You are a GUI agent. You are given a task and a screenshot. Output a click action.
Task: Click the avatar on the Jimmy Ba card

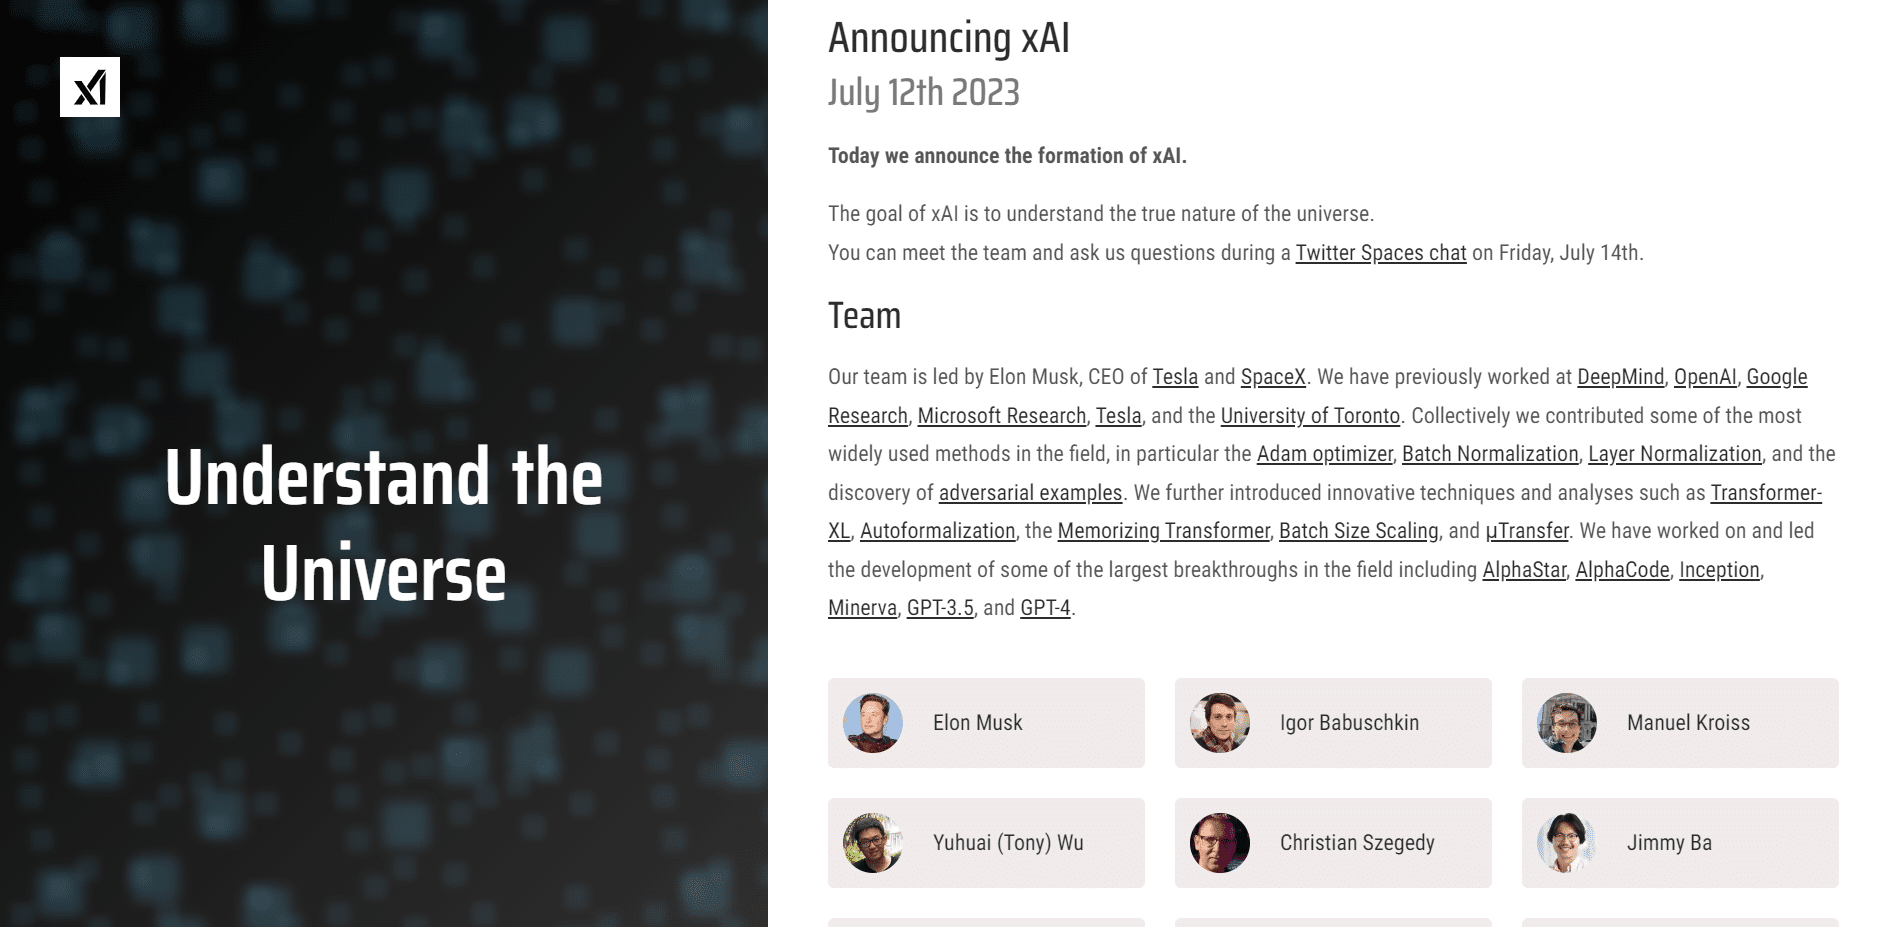1567,843
